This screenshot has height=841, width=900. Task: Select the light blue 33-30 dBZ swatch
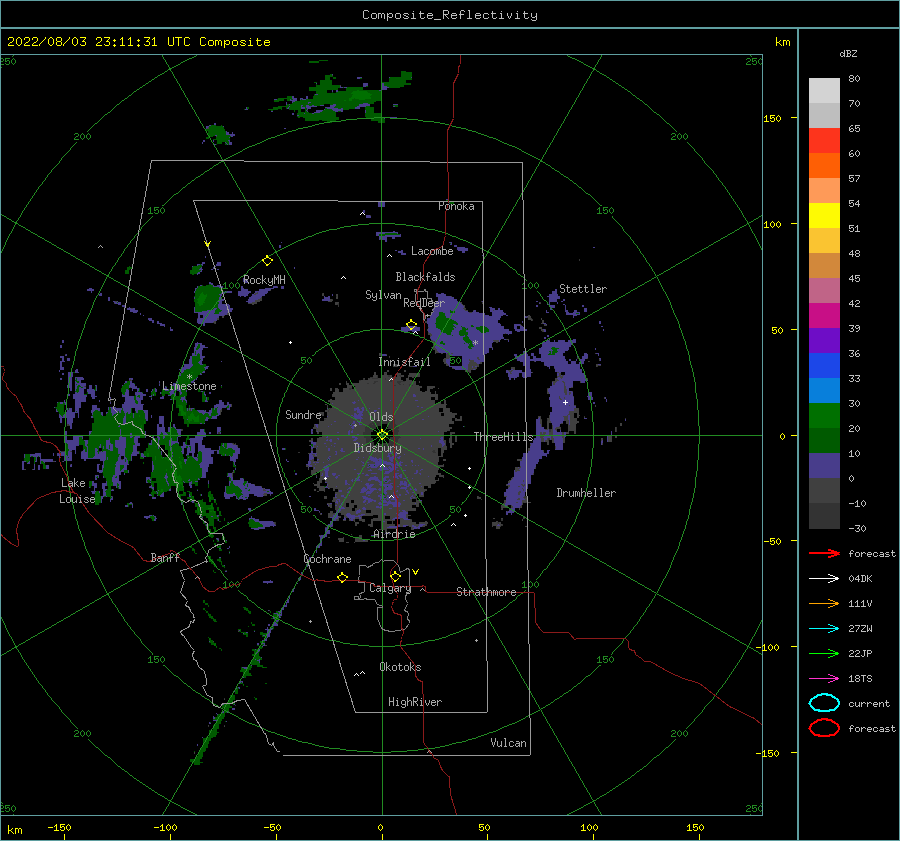tap(824, 390)
